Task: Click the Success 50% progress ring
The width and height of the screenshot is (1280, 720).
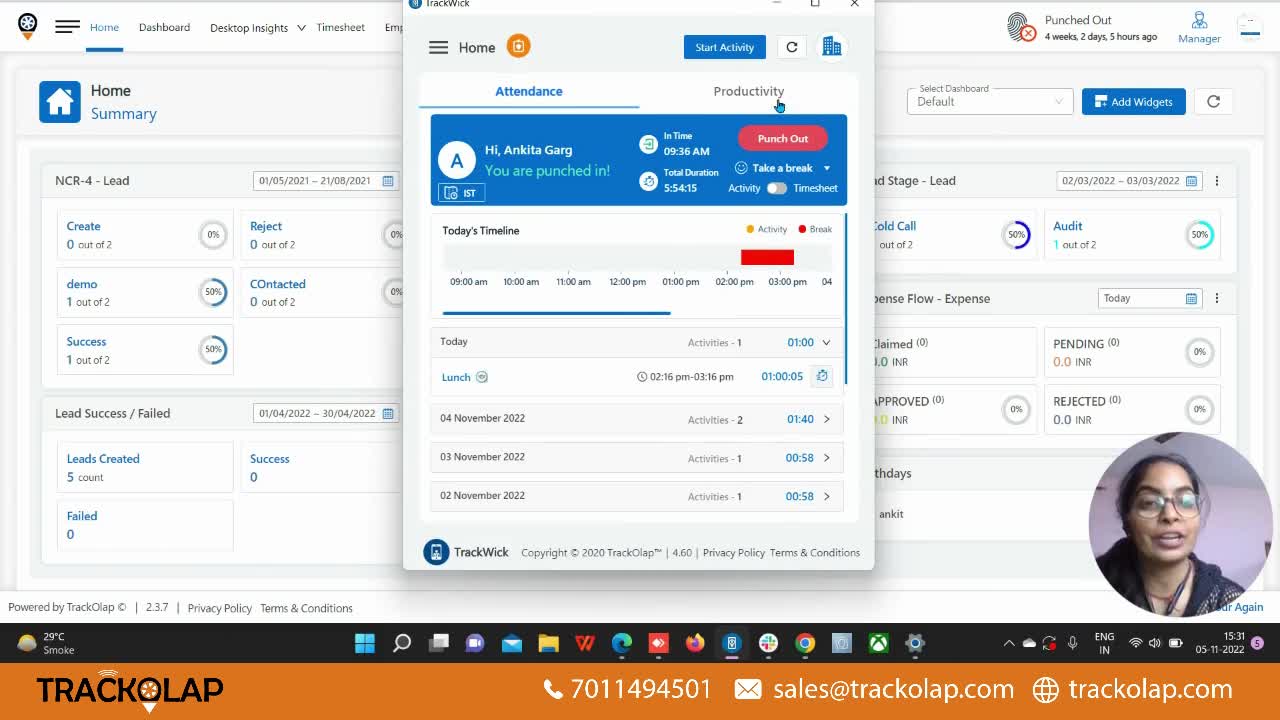Action: point(213,349)
